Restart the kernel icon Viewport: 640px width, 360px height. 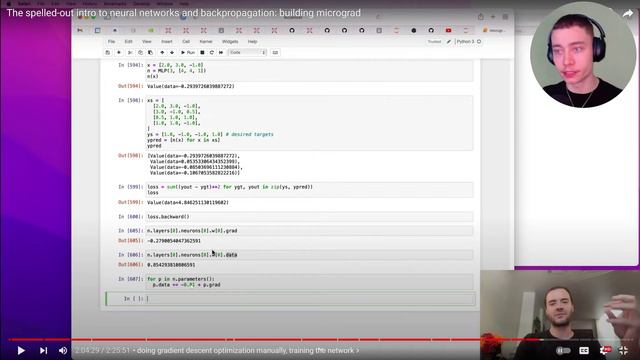point(211,53)
